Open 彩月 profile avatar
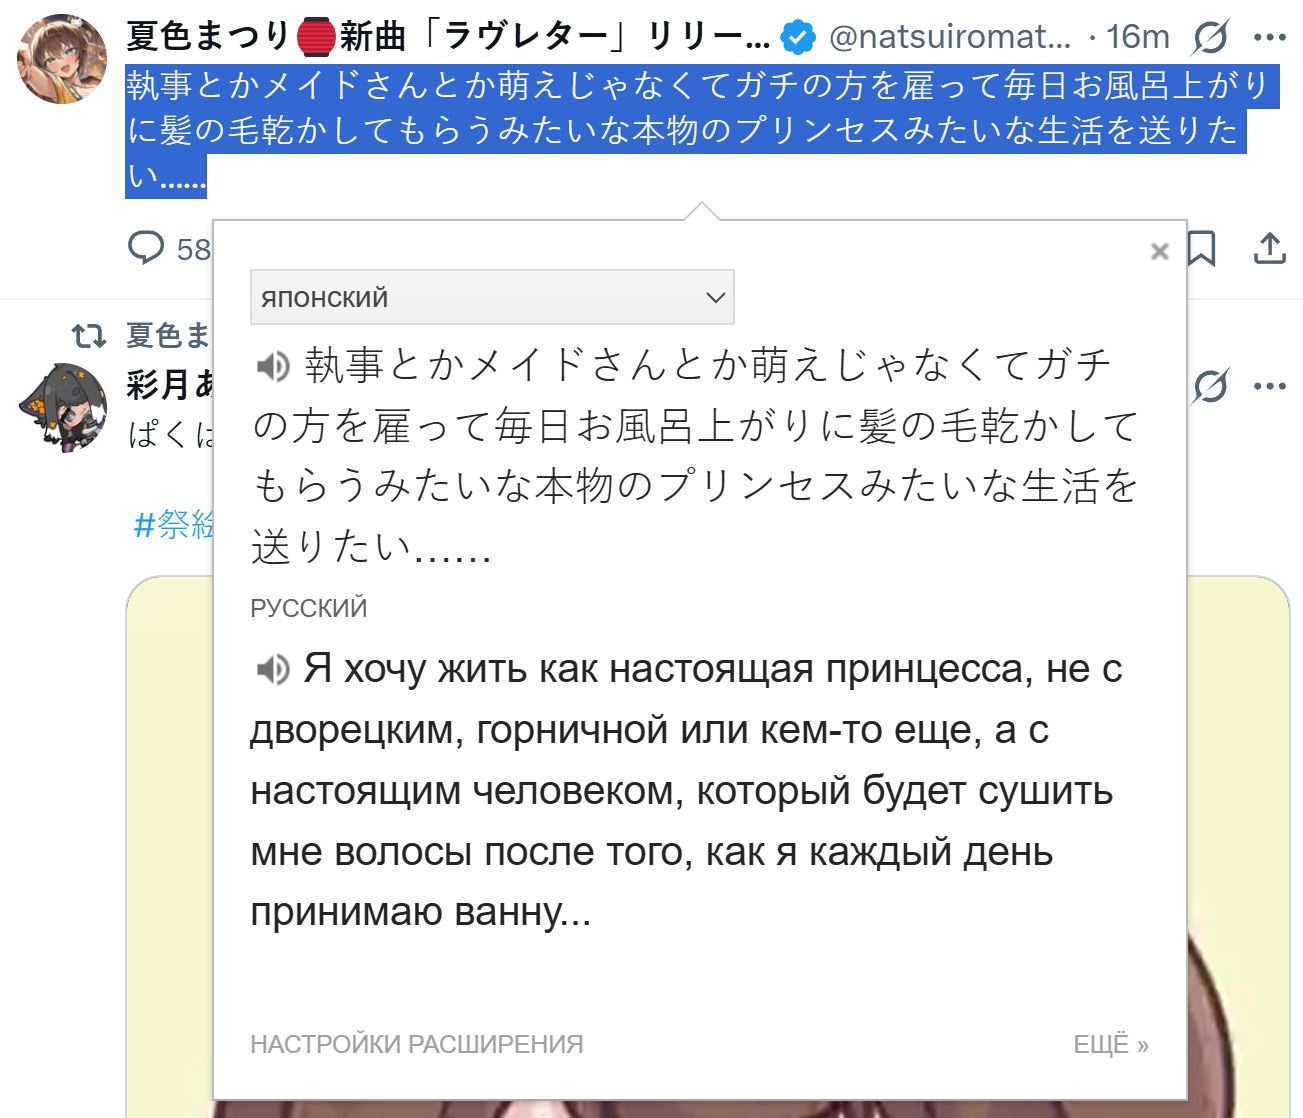The width and height of the screenshot is (1303, 1118). pyautogui.click(x=62, y=406)
